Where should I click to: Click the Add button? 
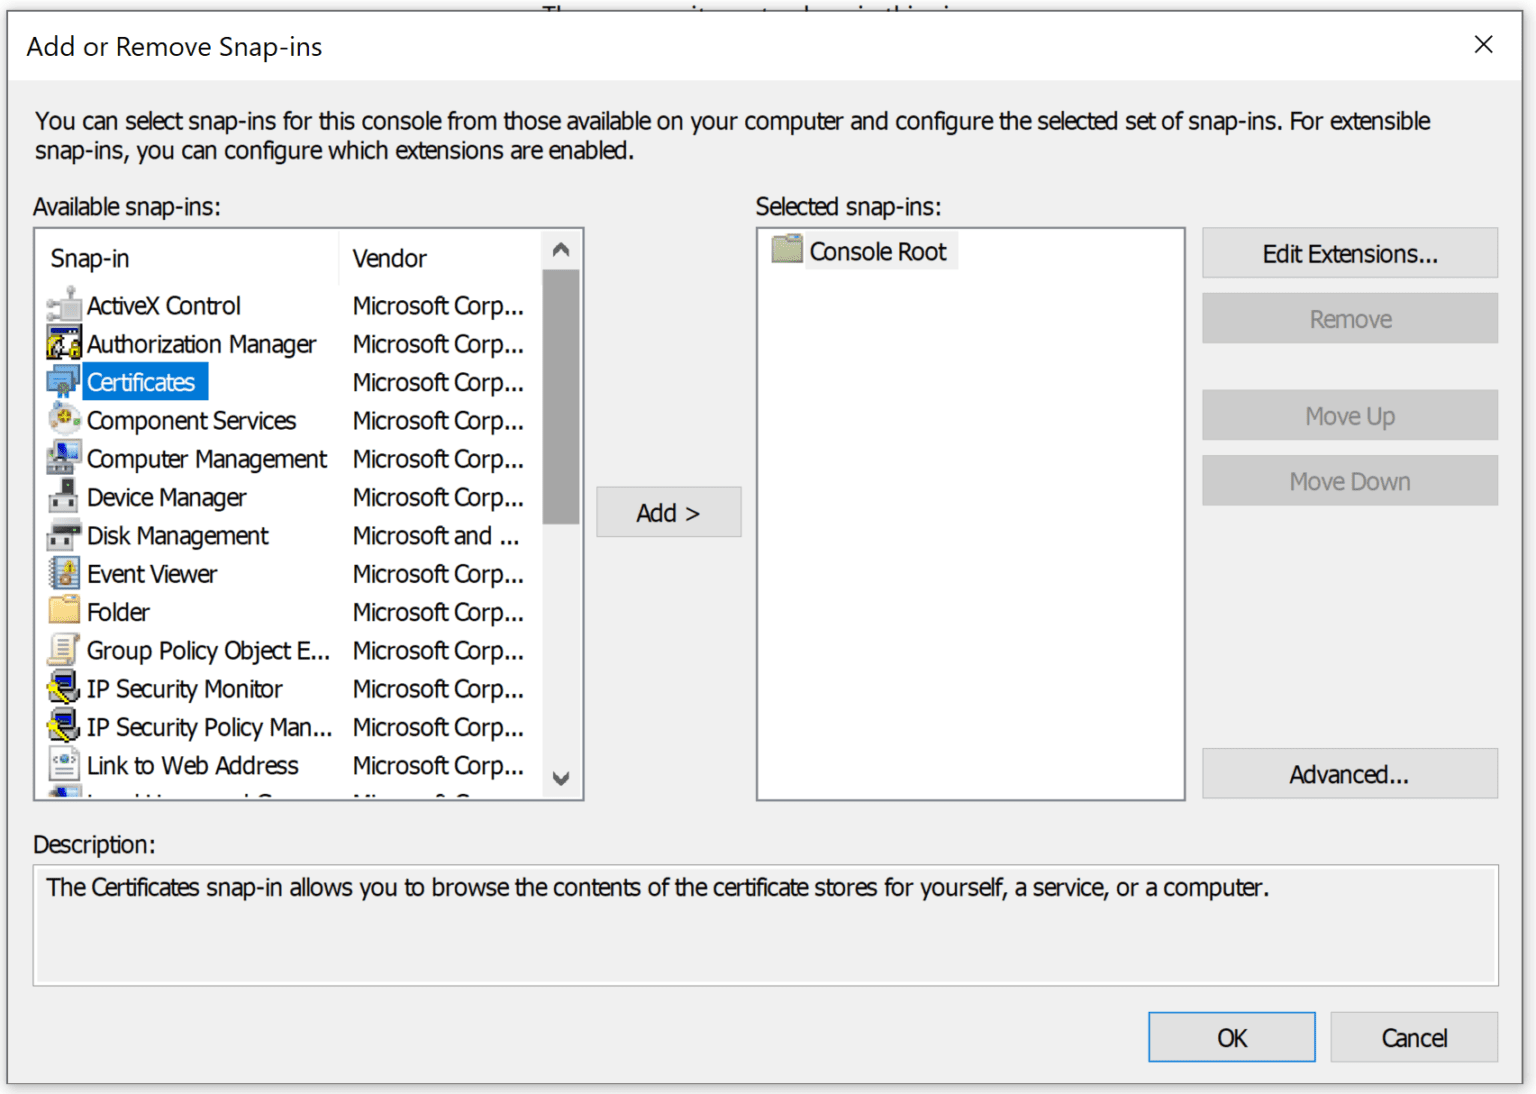(x=668, y=512)
